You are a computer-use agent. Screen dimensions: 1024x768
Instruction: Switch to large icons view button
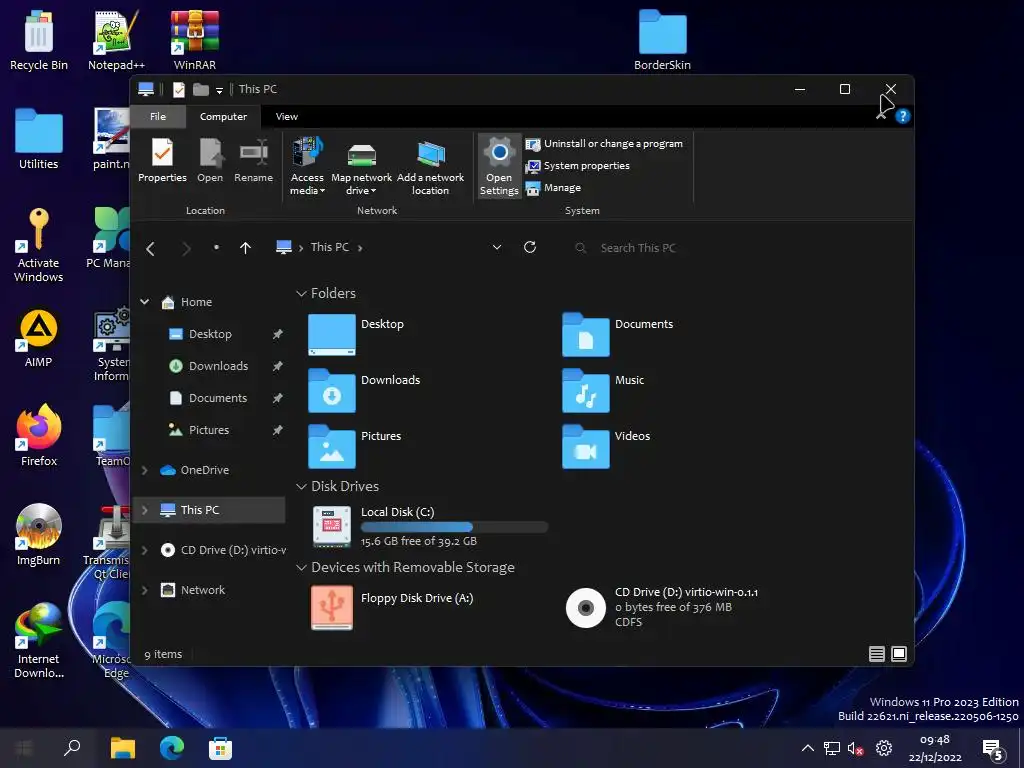tap(899, 654)
